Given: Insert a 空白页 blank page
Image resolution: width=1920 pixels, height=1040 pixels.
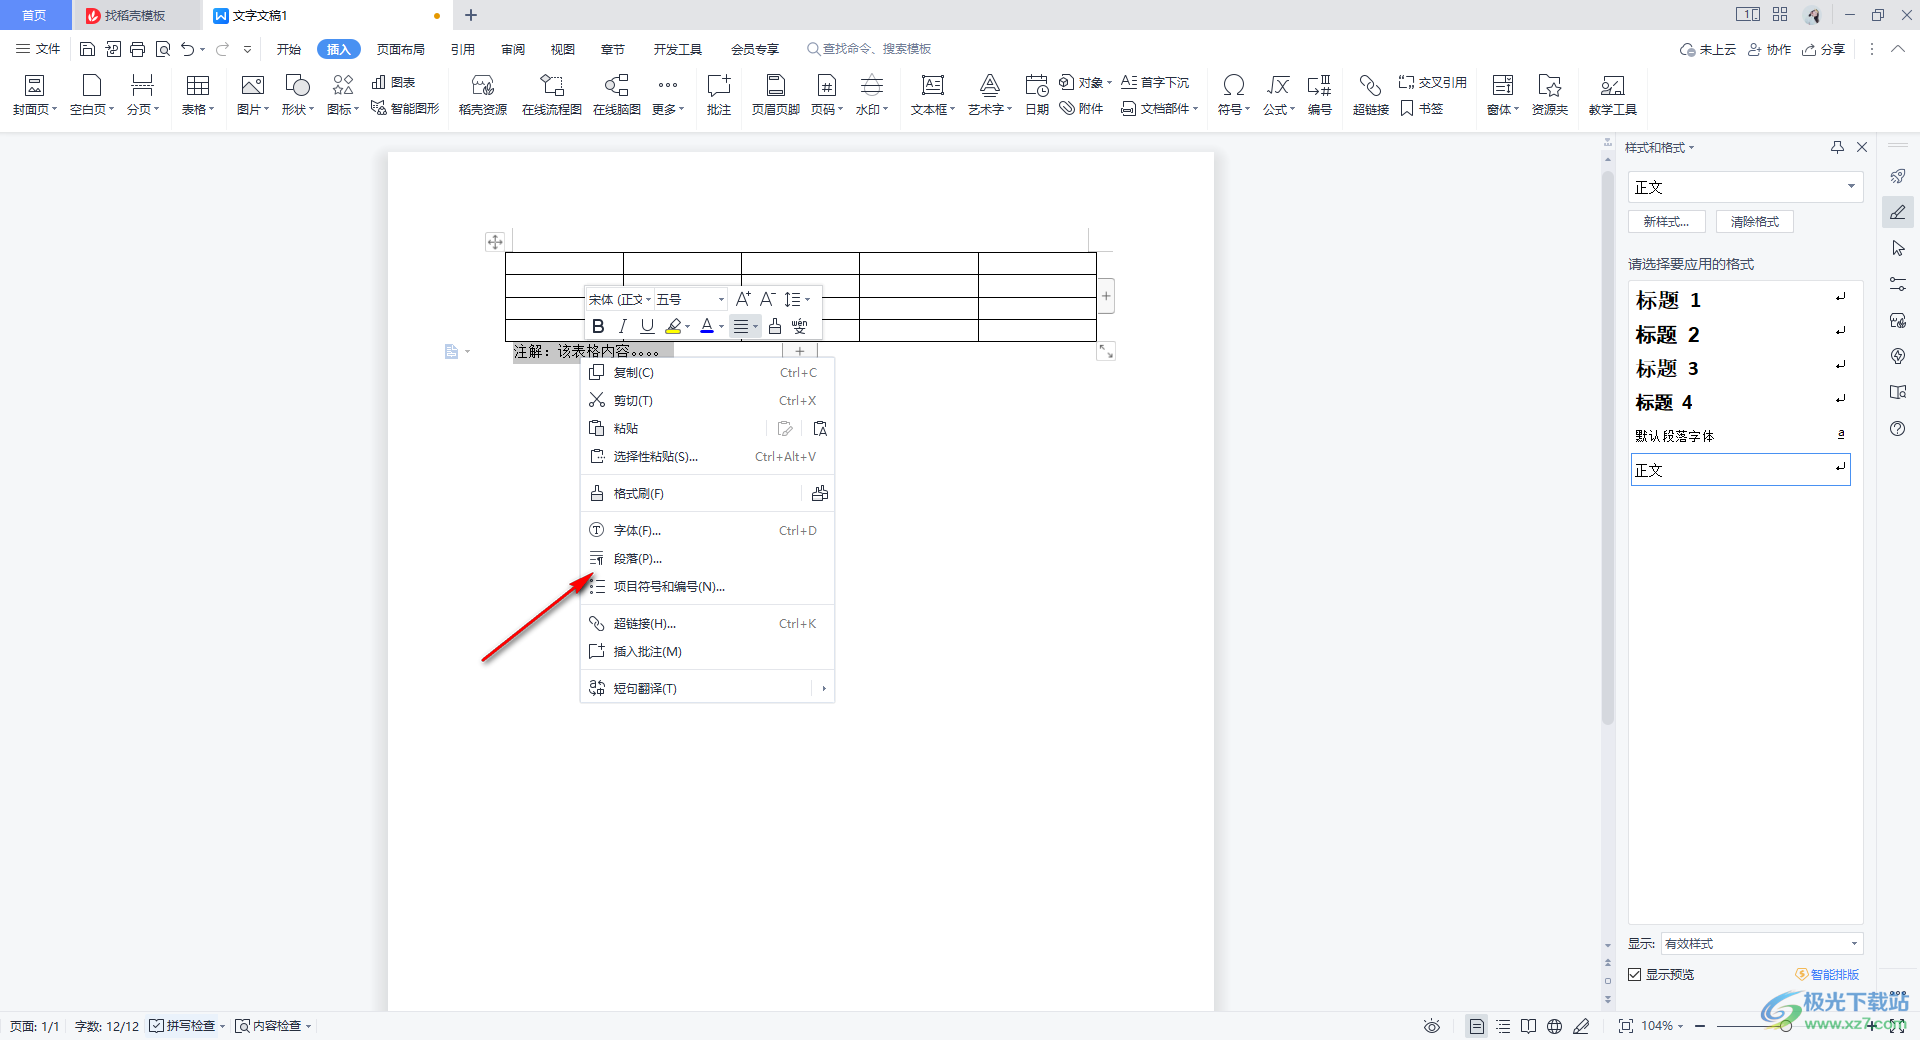Looking at the screenshot, I should [92, 95].
